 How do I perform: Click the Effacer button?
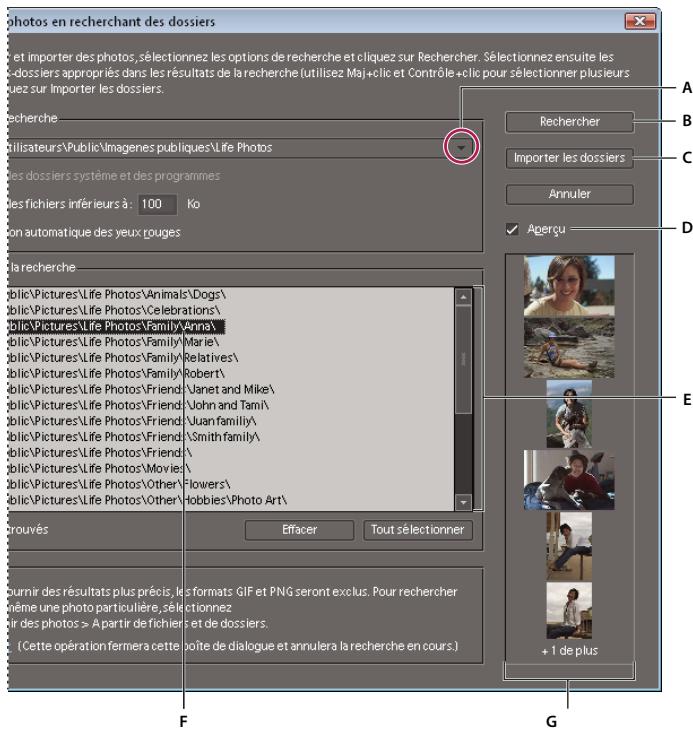point(299,530)
